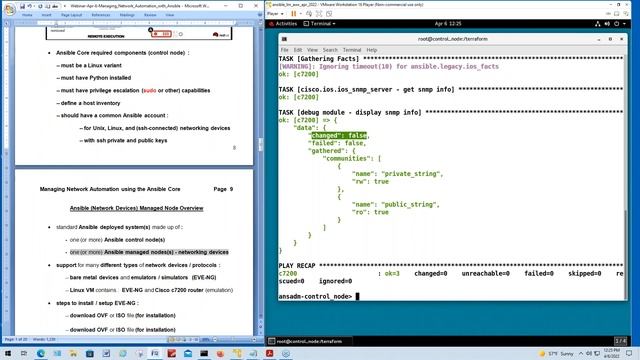Open Mailings ribbon tab
640x360 pixels.
pos(127,15)
